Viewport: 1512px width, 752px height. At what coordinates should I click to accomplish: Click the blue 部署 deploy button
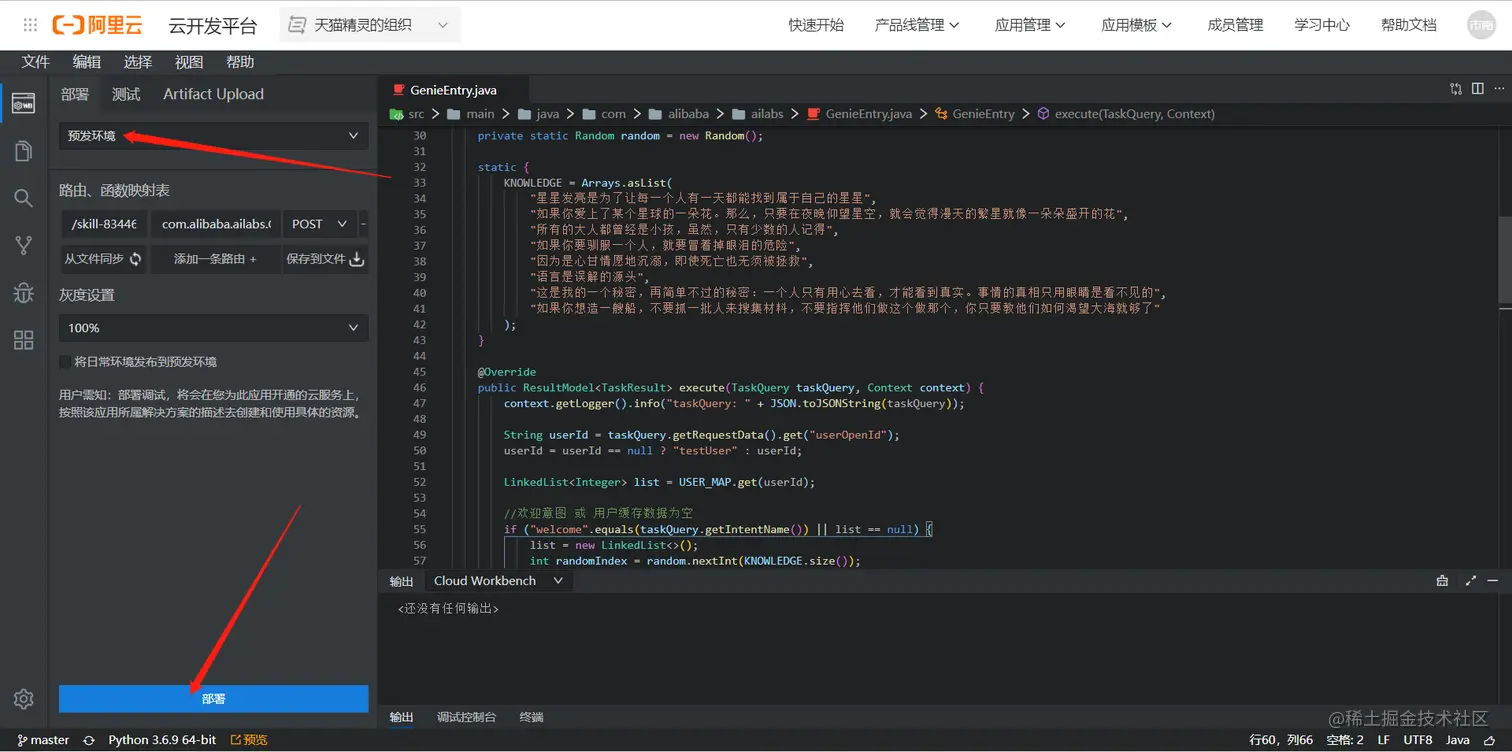[213, 699]
